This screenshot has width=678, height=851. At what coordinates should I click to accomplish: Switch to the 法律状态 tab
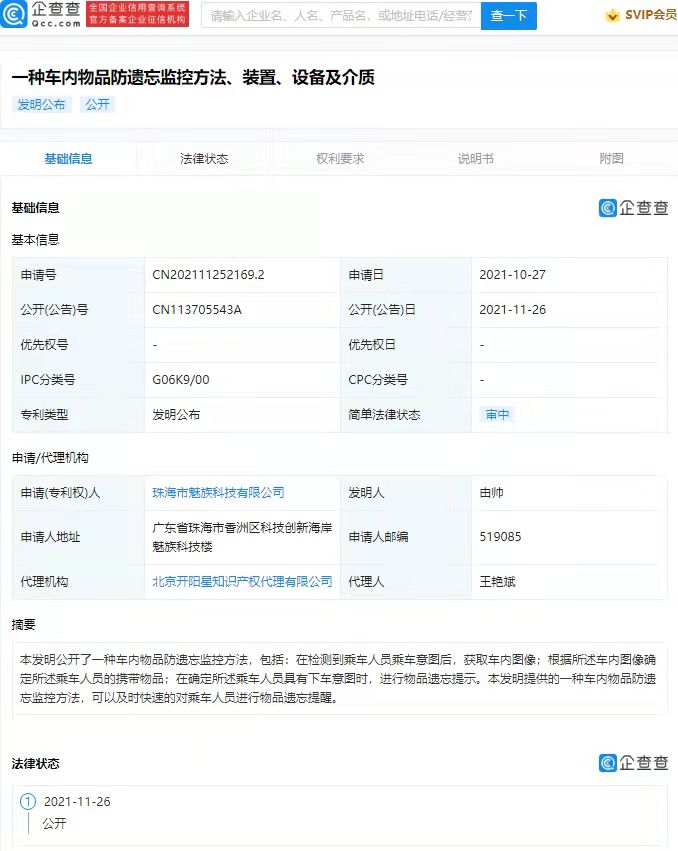[204, 158]
